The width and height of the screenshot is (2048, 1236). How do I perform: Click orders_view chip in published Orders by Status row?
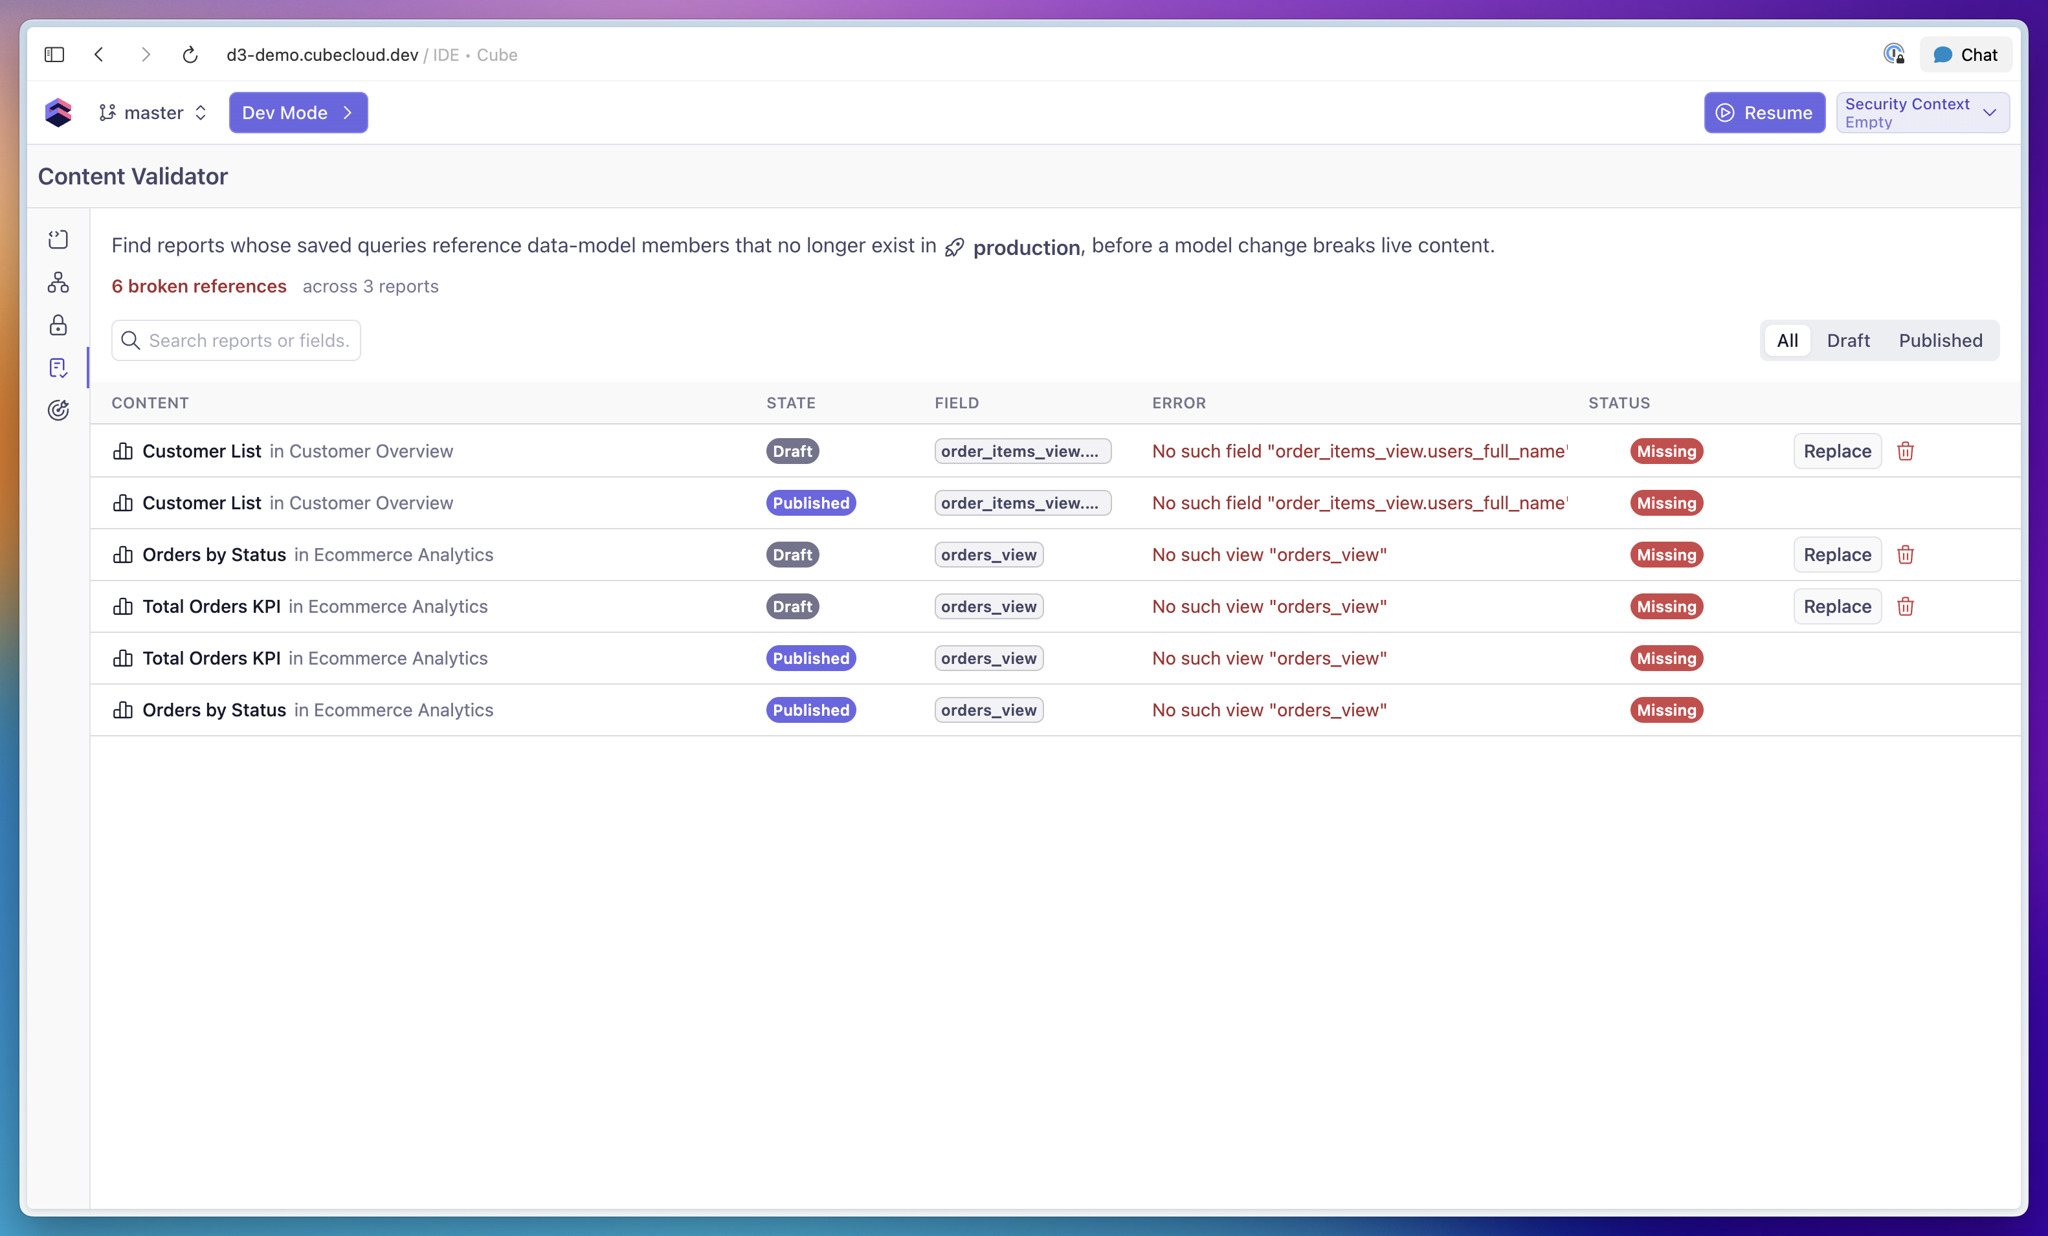(x=988, y=710)
